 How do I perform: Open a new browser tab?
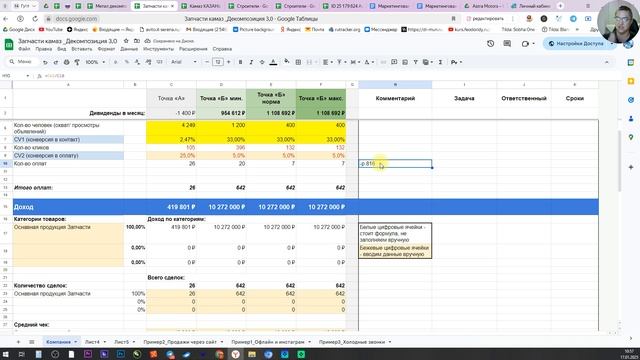click(x=560, y=6)
